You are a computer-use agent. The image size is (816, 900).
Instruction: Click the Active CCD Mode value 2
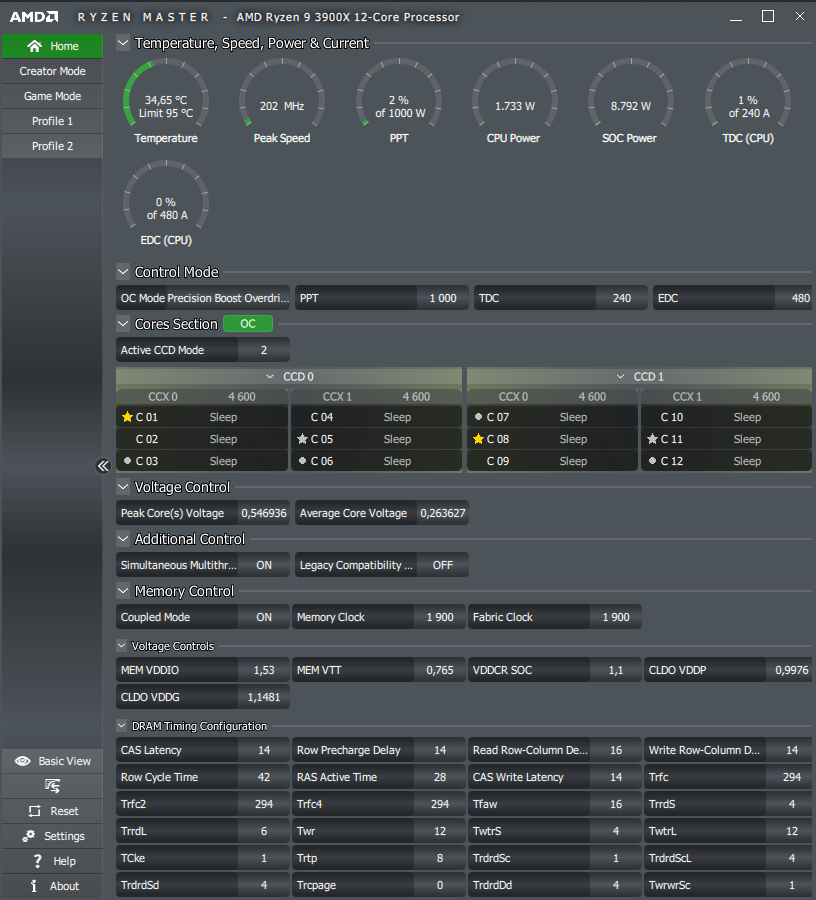264,350
